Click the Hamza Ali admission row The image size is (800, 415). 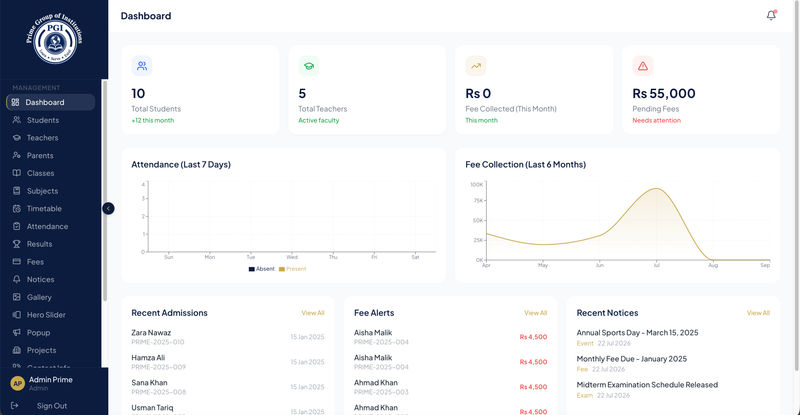(x=228, y=362)
